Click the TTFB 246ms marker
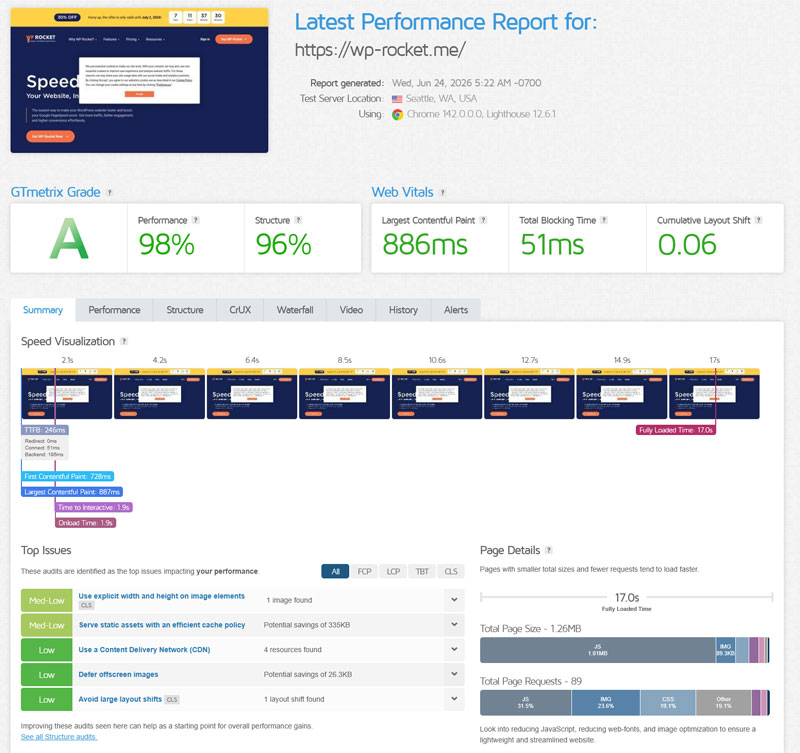 point(45,430)
